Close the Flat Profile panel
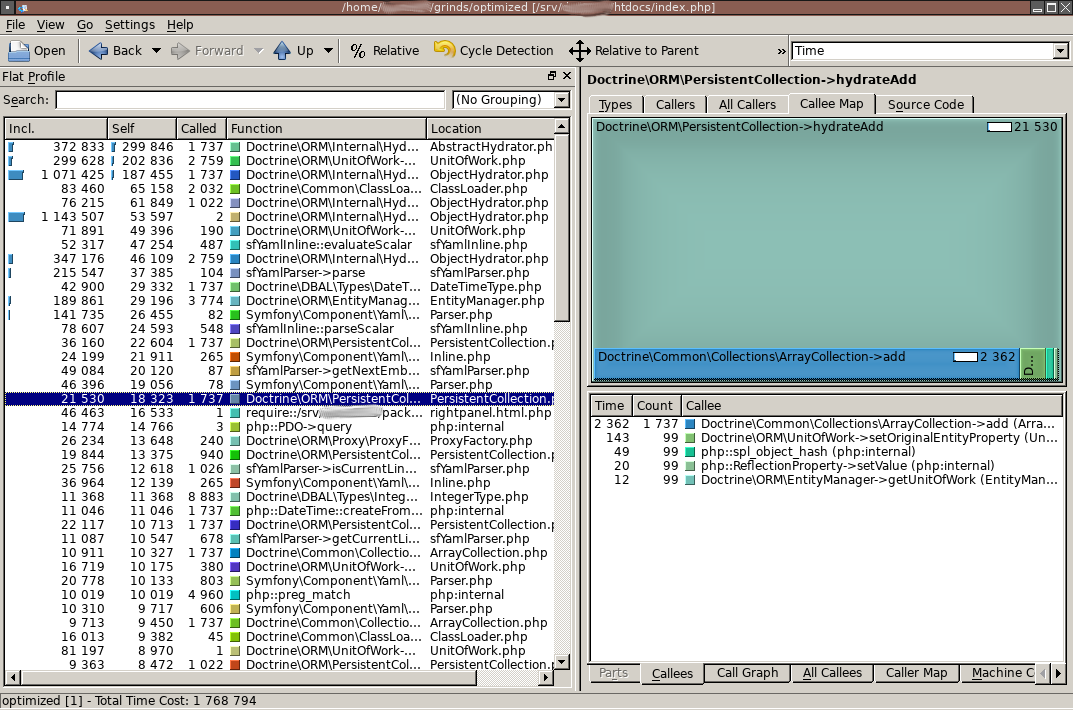This screenshot has width=1073, height=710. 567,76
